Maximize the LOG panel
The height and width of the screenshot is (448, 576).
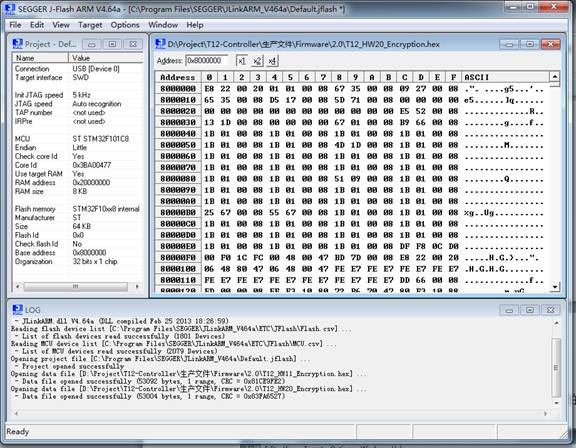click(x=530, y=310)
